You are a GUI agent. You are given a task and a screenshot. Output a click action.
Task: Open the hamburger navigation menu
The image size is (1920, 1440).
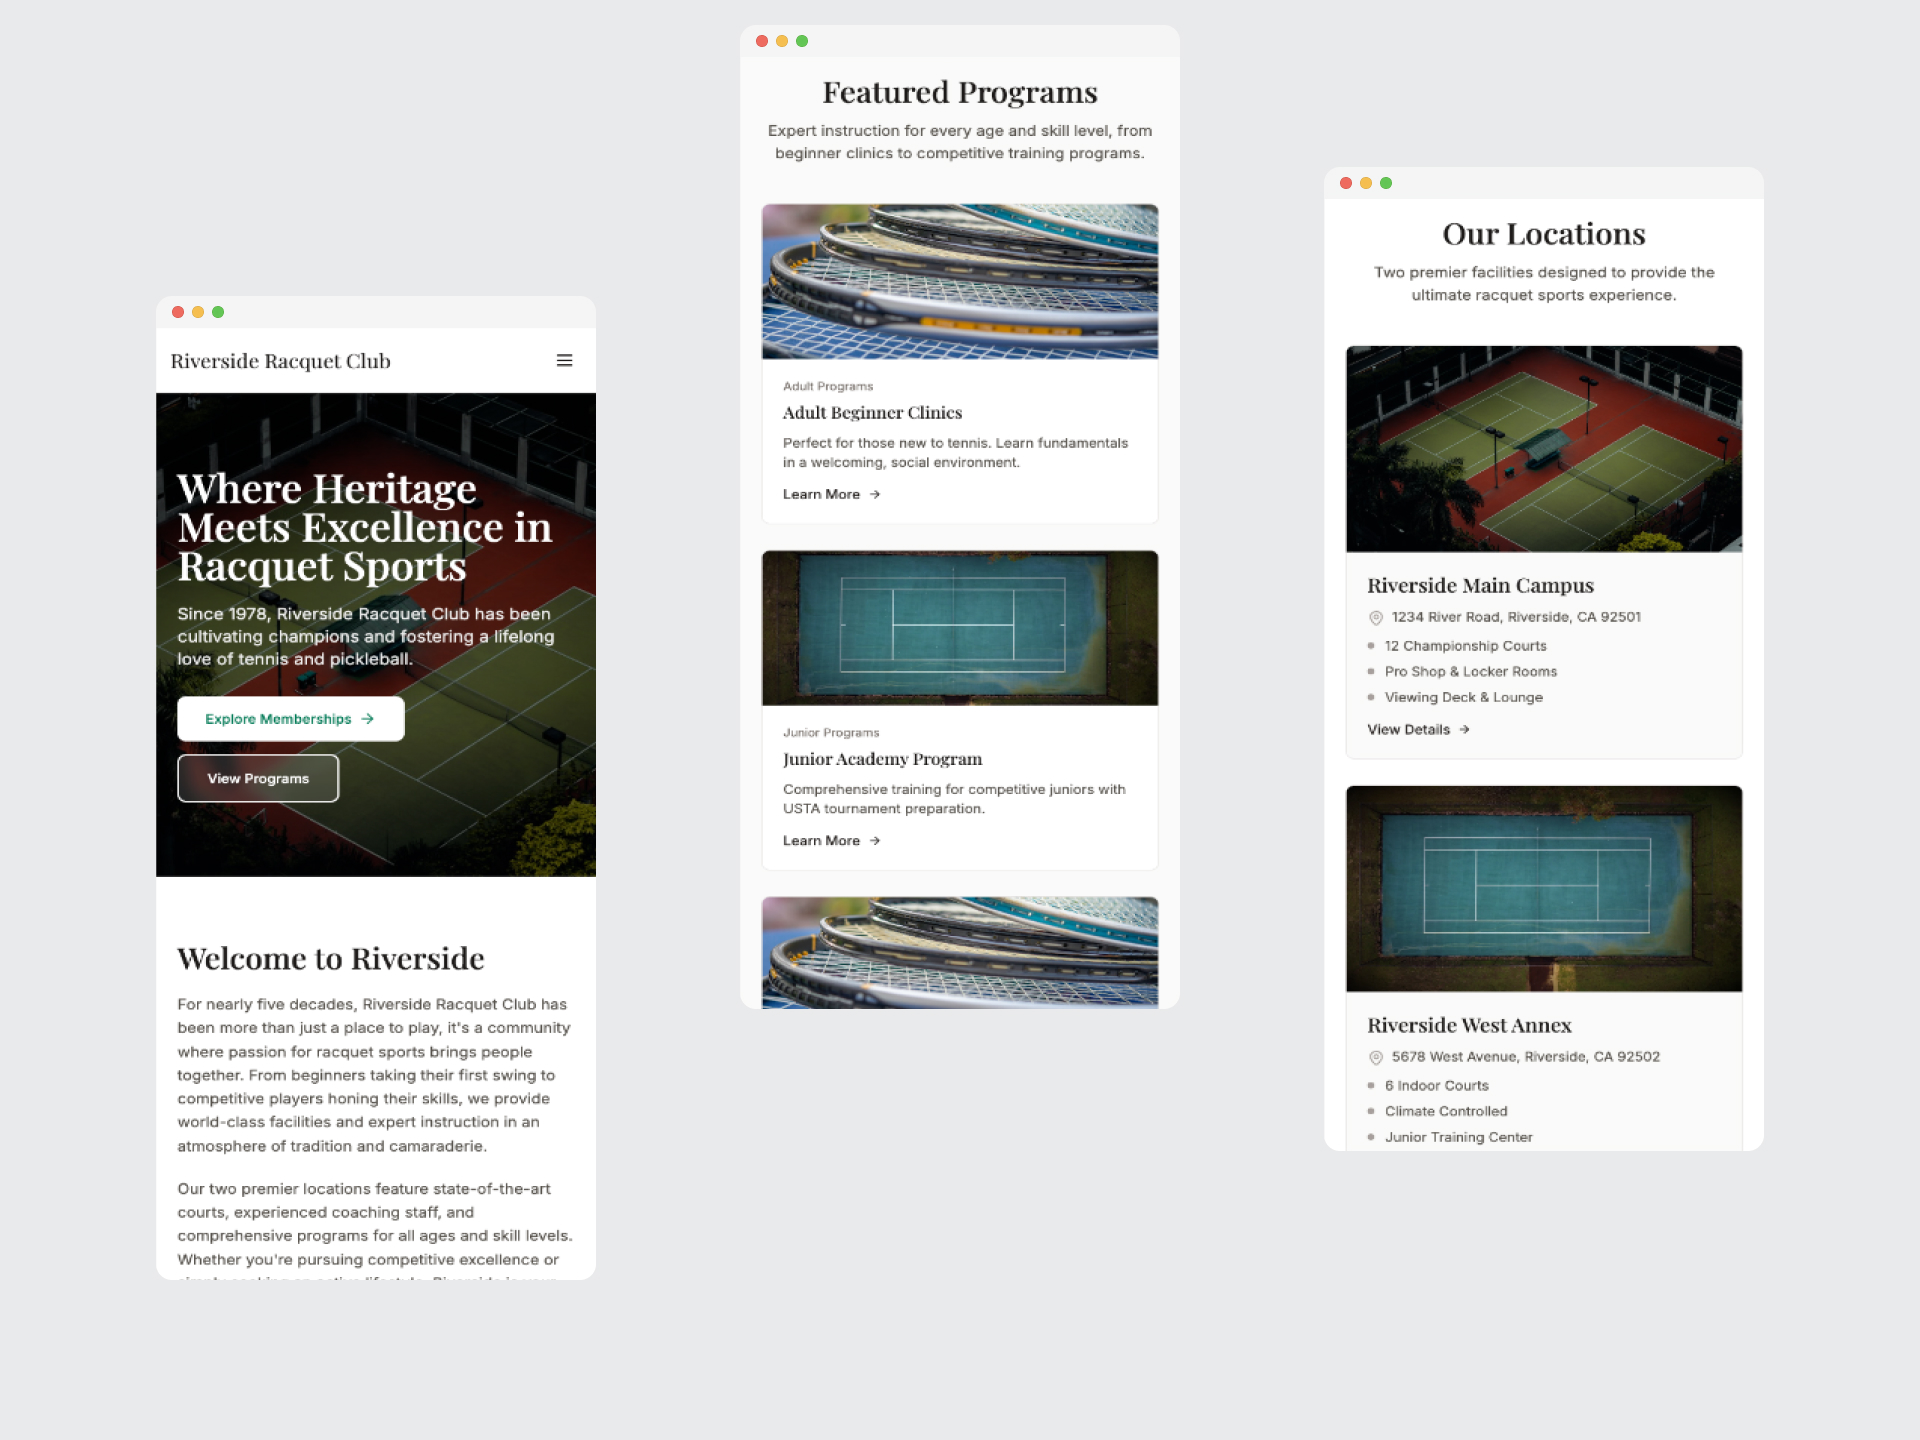pyautogui.click(x=564, y=360)
